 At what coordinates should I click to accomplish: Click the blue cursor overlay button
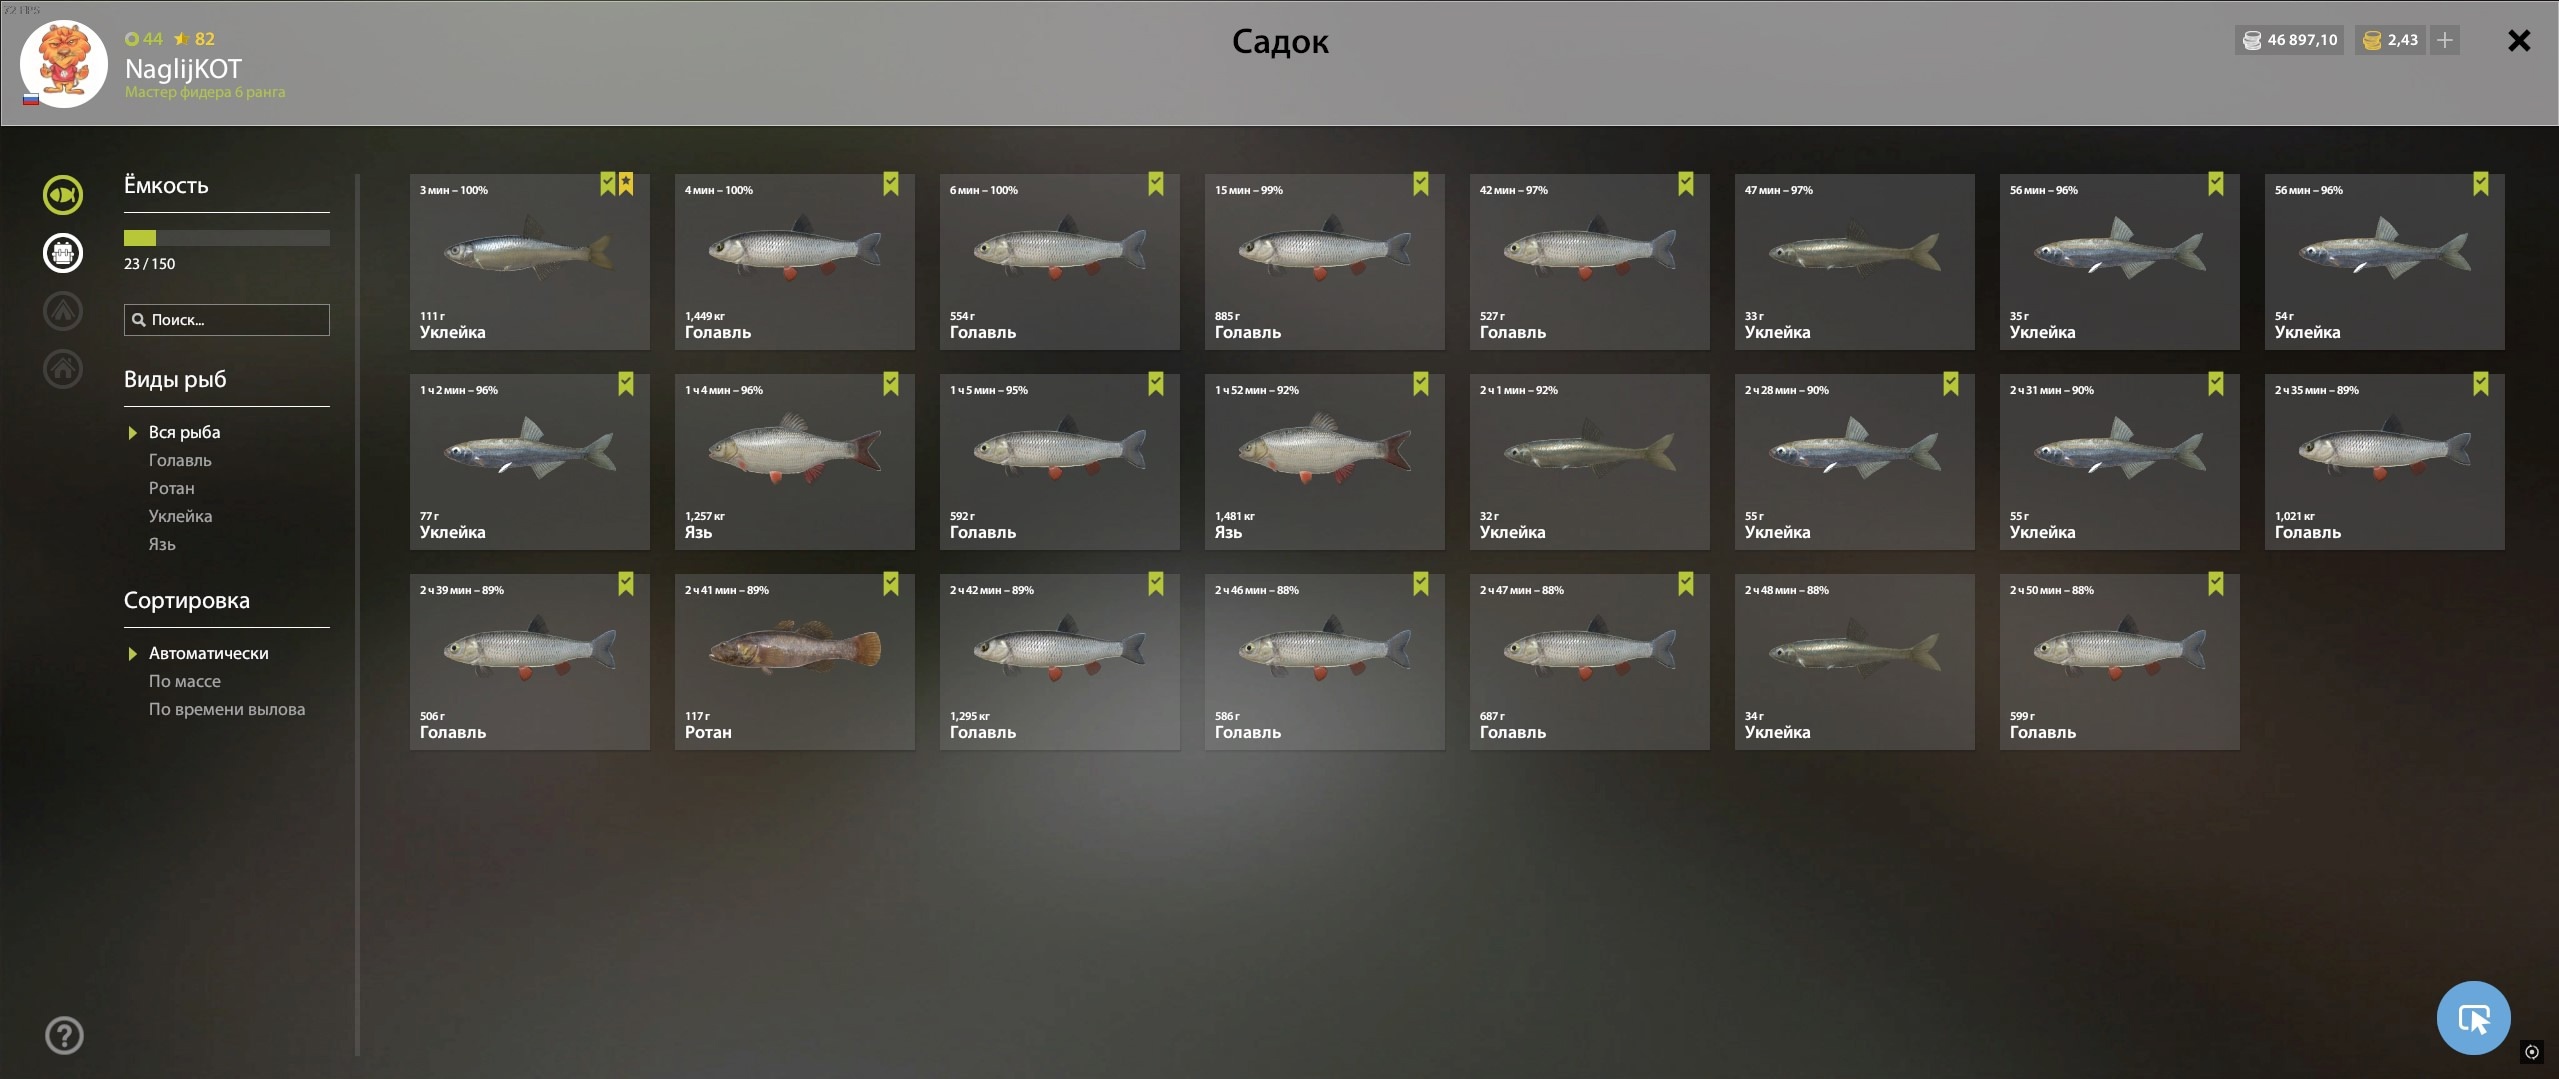pyautogui.click(x=2473, y=1018)
